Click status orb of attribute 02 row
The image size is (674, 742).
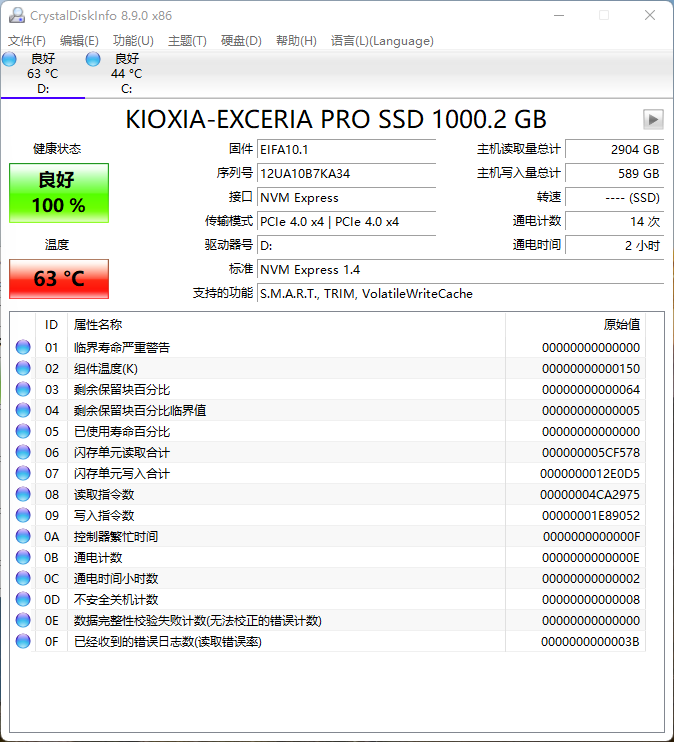click(x=23, y=368)
